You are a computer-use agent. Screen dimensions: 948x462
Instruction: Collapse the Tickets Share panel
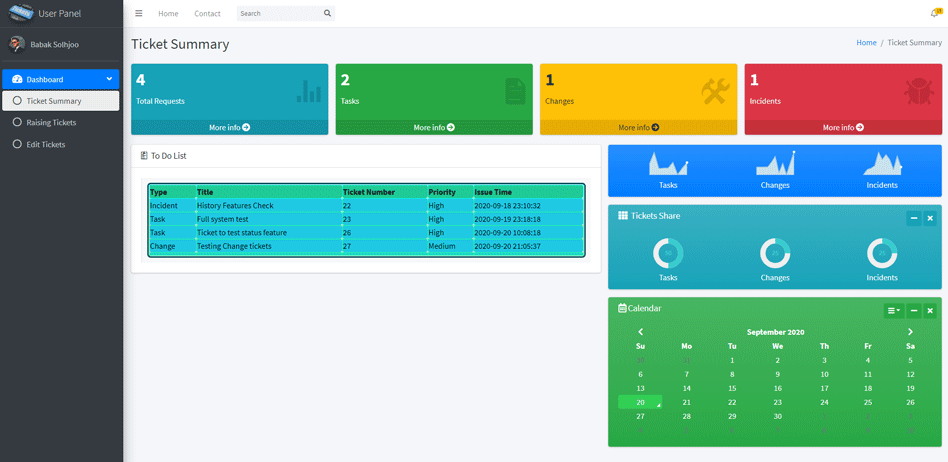coord(913,218)
